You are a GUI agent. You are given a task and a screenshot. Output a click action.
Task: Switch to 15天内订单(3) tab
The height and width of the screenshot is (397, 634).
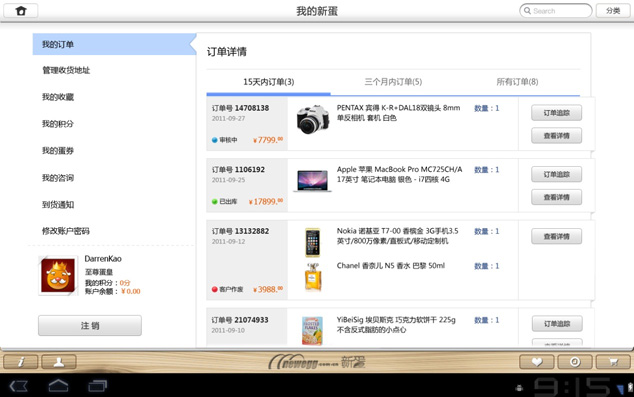click(268, 82)
